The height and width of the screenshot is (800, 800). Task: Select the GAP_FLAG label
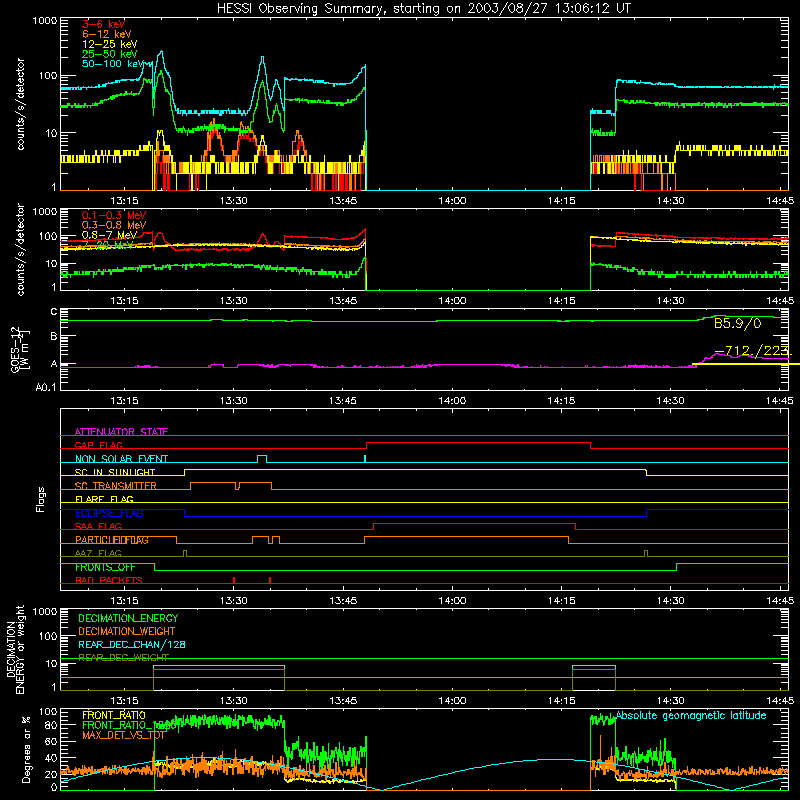[x=99, y=445]
